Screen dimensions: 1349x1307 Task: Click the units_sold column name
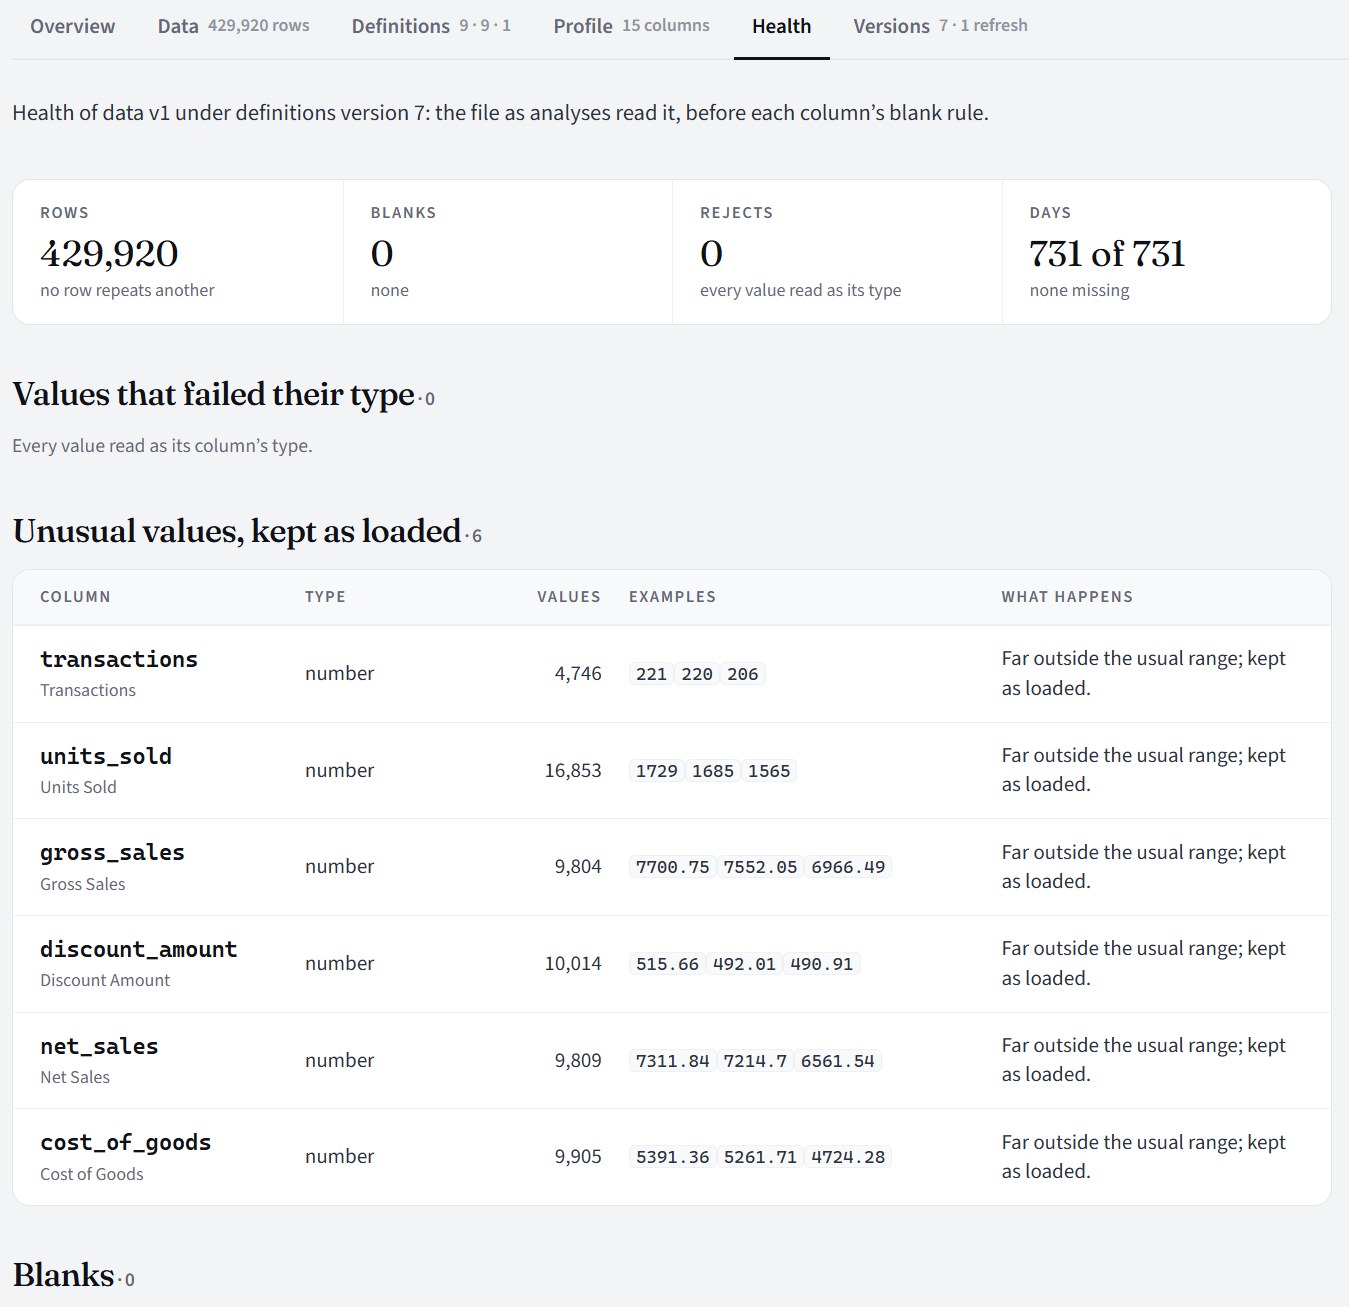point(106,756)
